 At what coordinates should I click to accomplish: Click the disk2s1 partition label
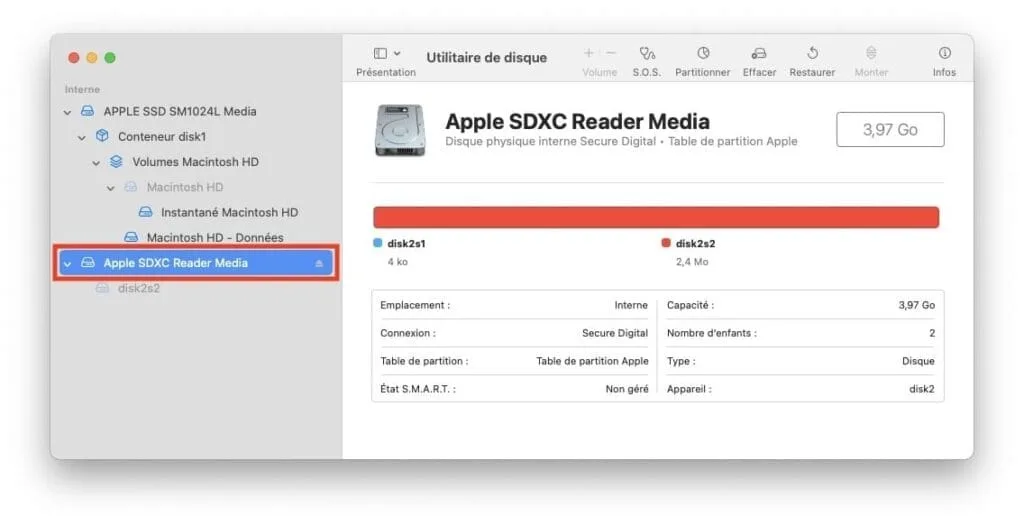(406, 244)
